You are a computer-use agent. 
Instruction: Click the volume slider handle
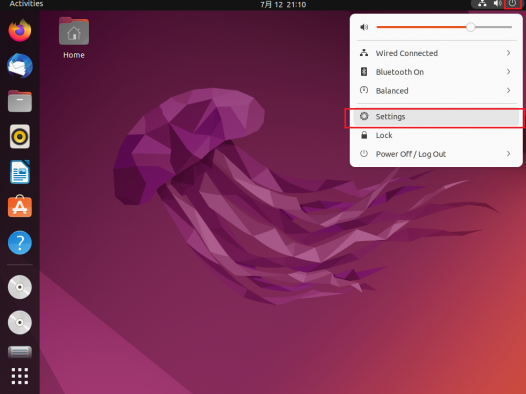point(471,27)
